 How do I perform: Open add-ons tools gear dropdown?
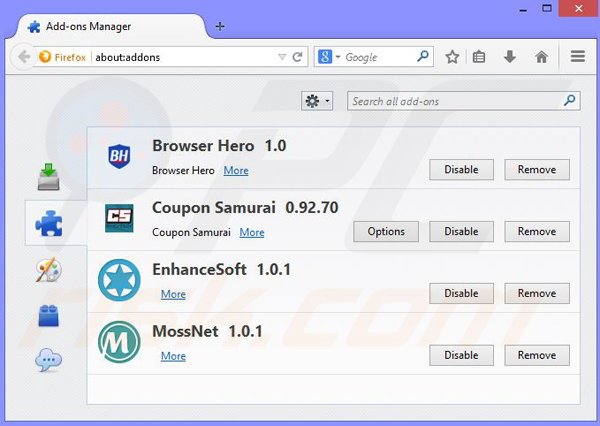(317, 101)
